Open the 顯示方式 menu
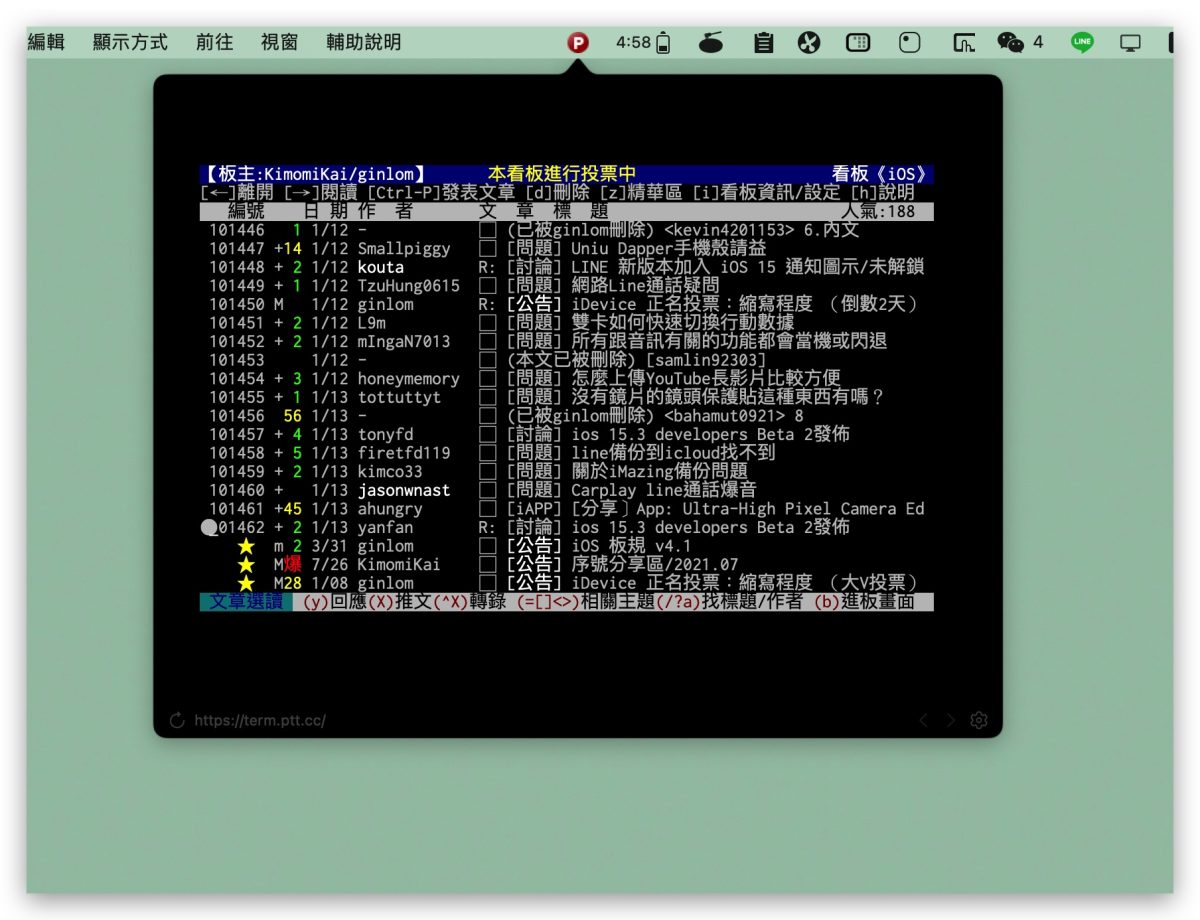The height and width of the screenshot is (920, 1200). (130, 43)
